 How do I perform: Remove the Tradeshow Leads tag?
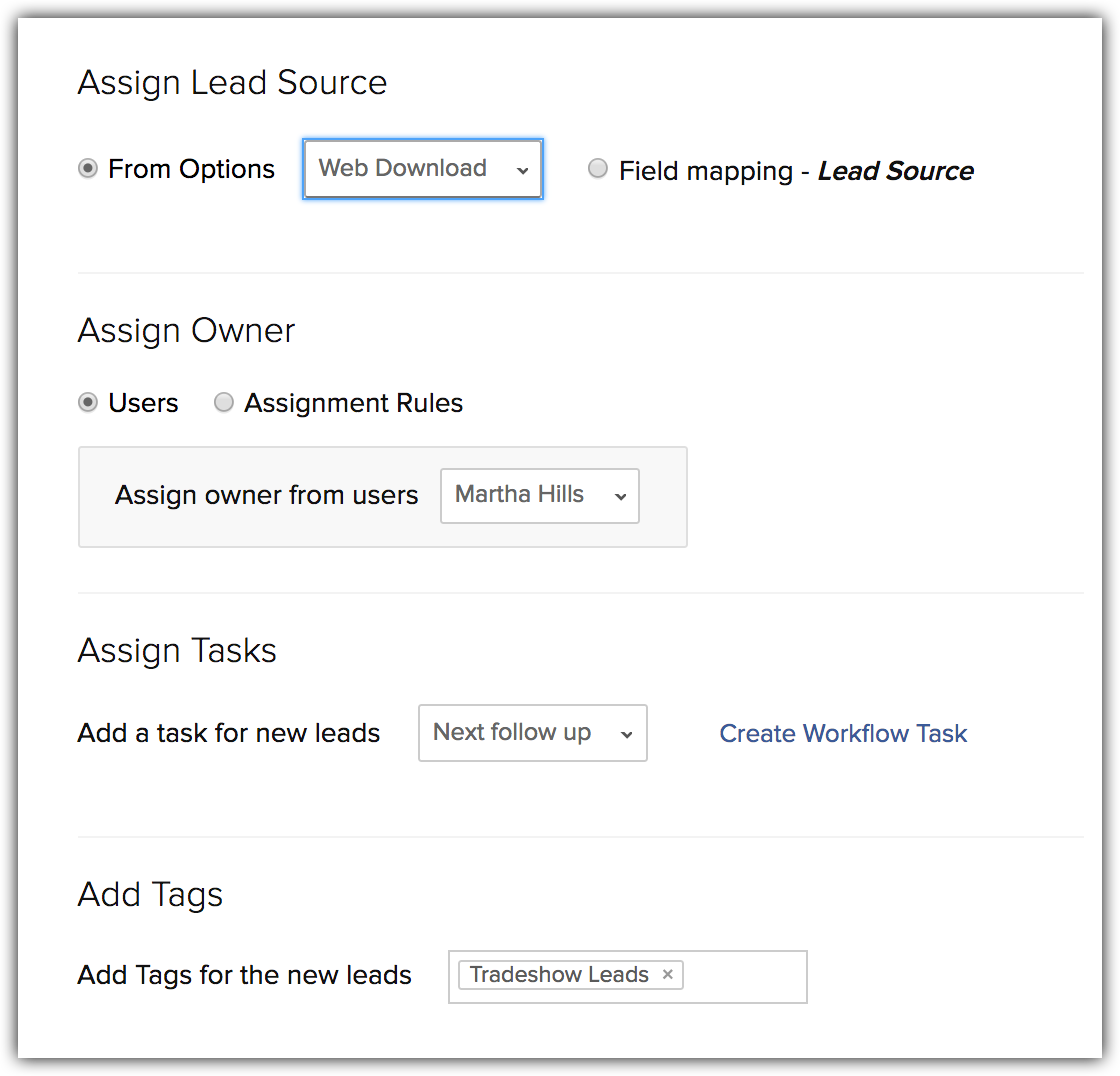click(x=667, y=975)
